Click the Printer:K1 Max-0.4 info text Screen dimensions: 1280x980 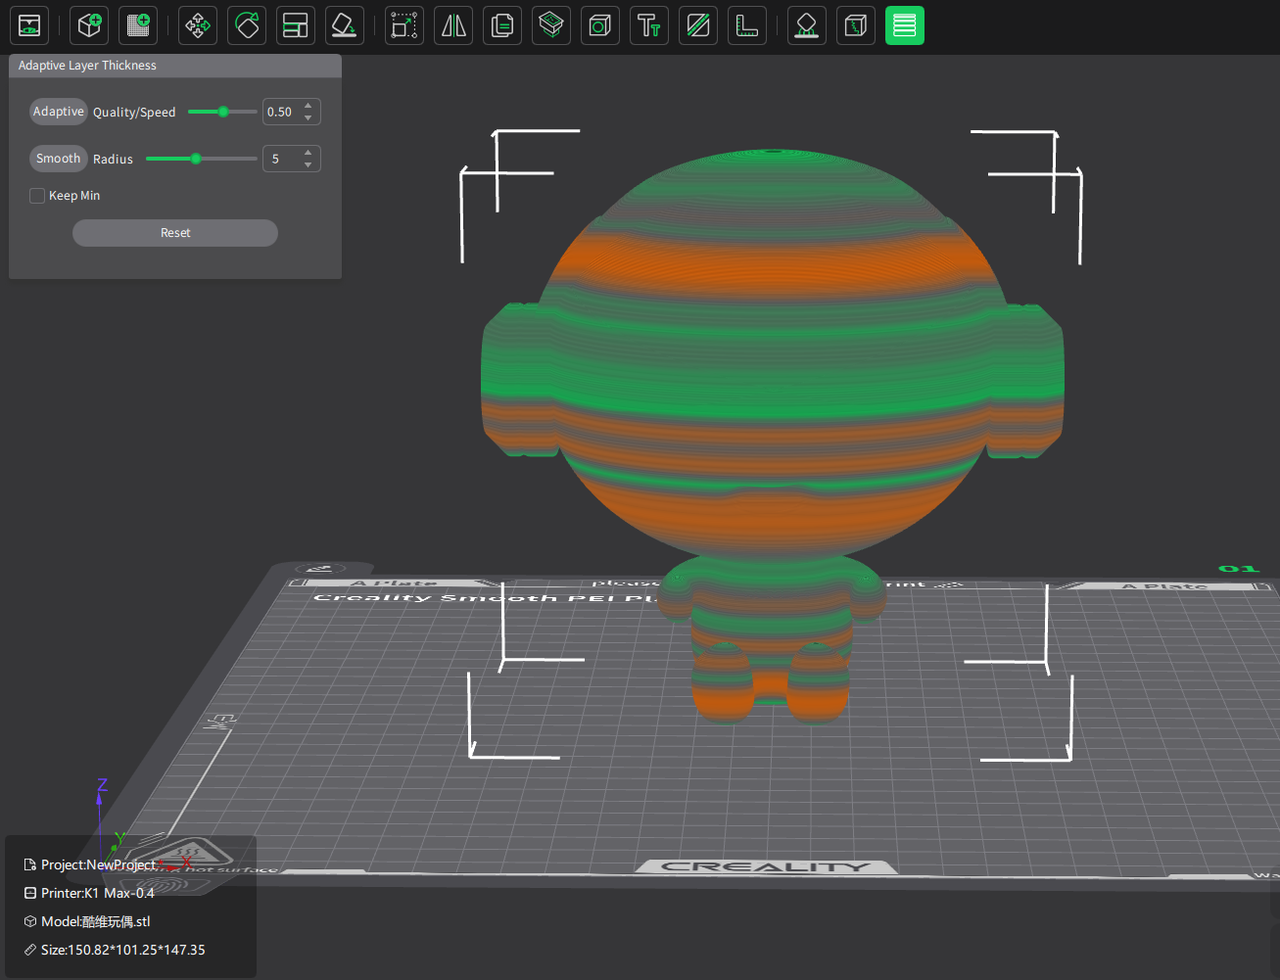(x=97, y=893)
